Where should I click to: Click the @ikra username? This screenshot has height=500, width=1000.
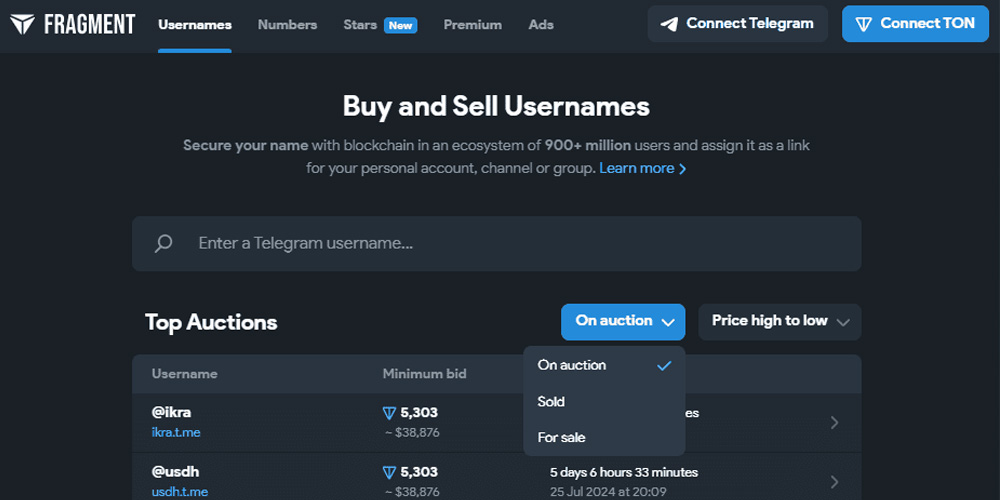point(171,413)
